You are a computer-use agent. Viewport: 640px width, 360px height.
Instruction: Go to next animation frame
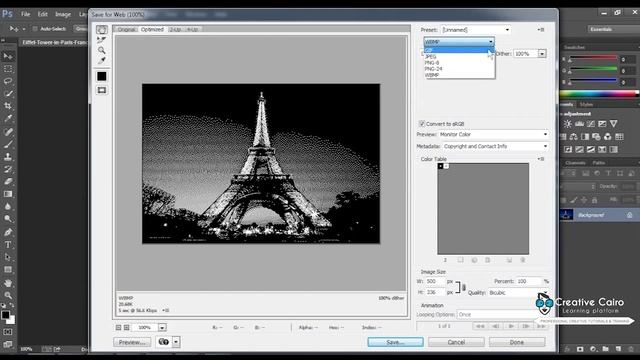pyautogui.click(x=526, y=326)
